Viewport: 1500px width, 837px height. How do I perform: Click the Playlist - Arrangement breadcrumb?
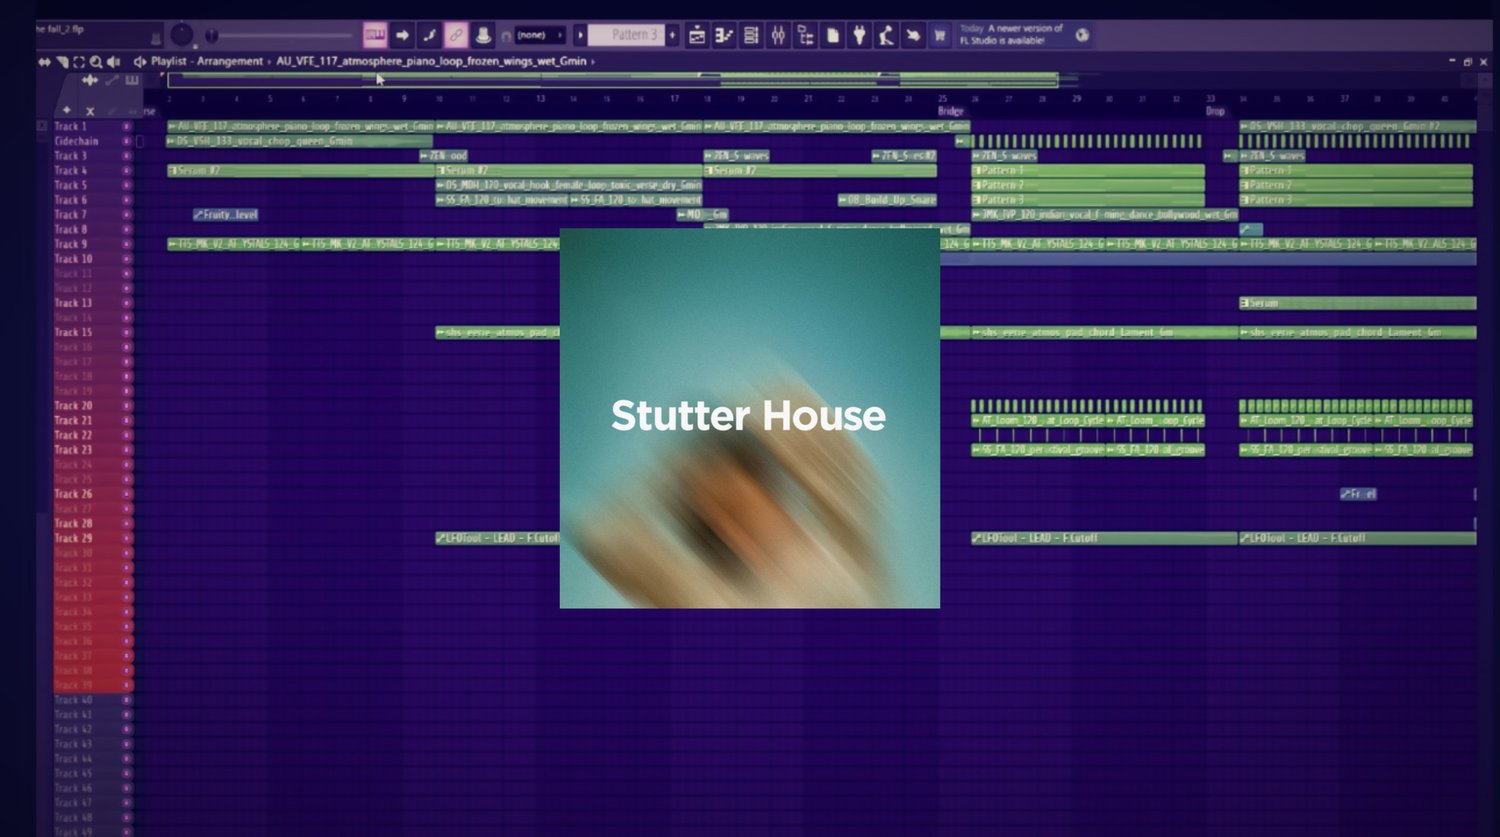tap(207, 61)
